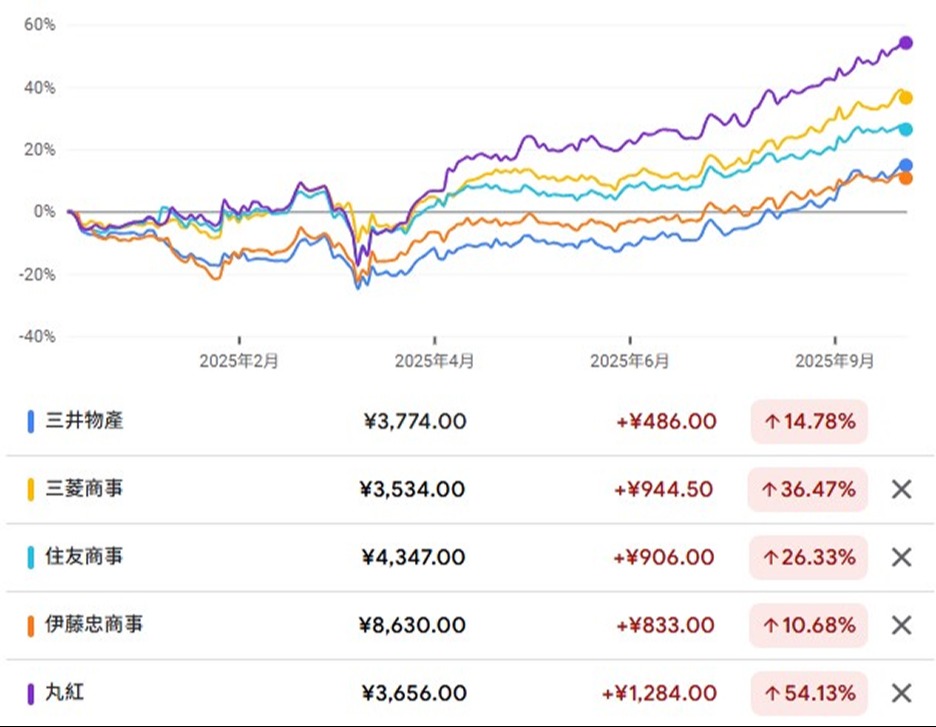Click the yellow 三菱商事 chart endpoint dot
The image size is (936, 727).
tap(906, 98)
